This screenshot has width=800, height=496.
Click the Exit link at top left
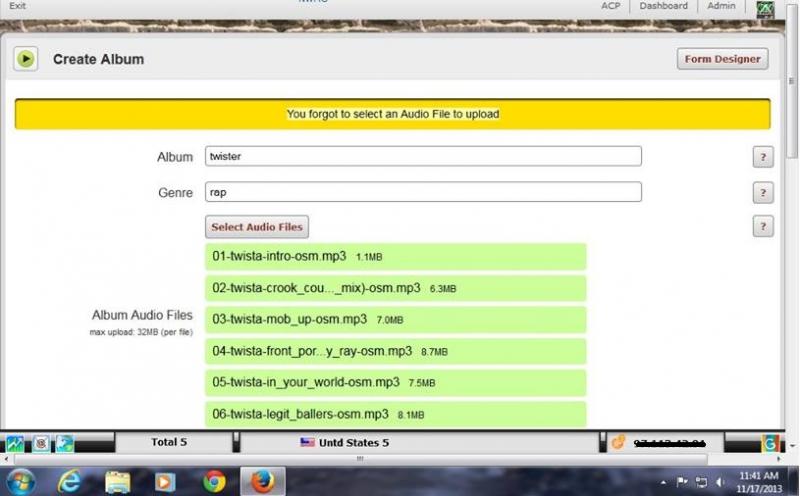pos(17,6)
